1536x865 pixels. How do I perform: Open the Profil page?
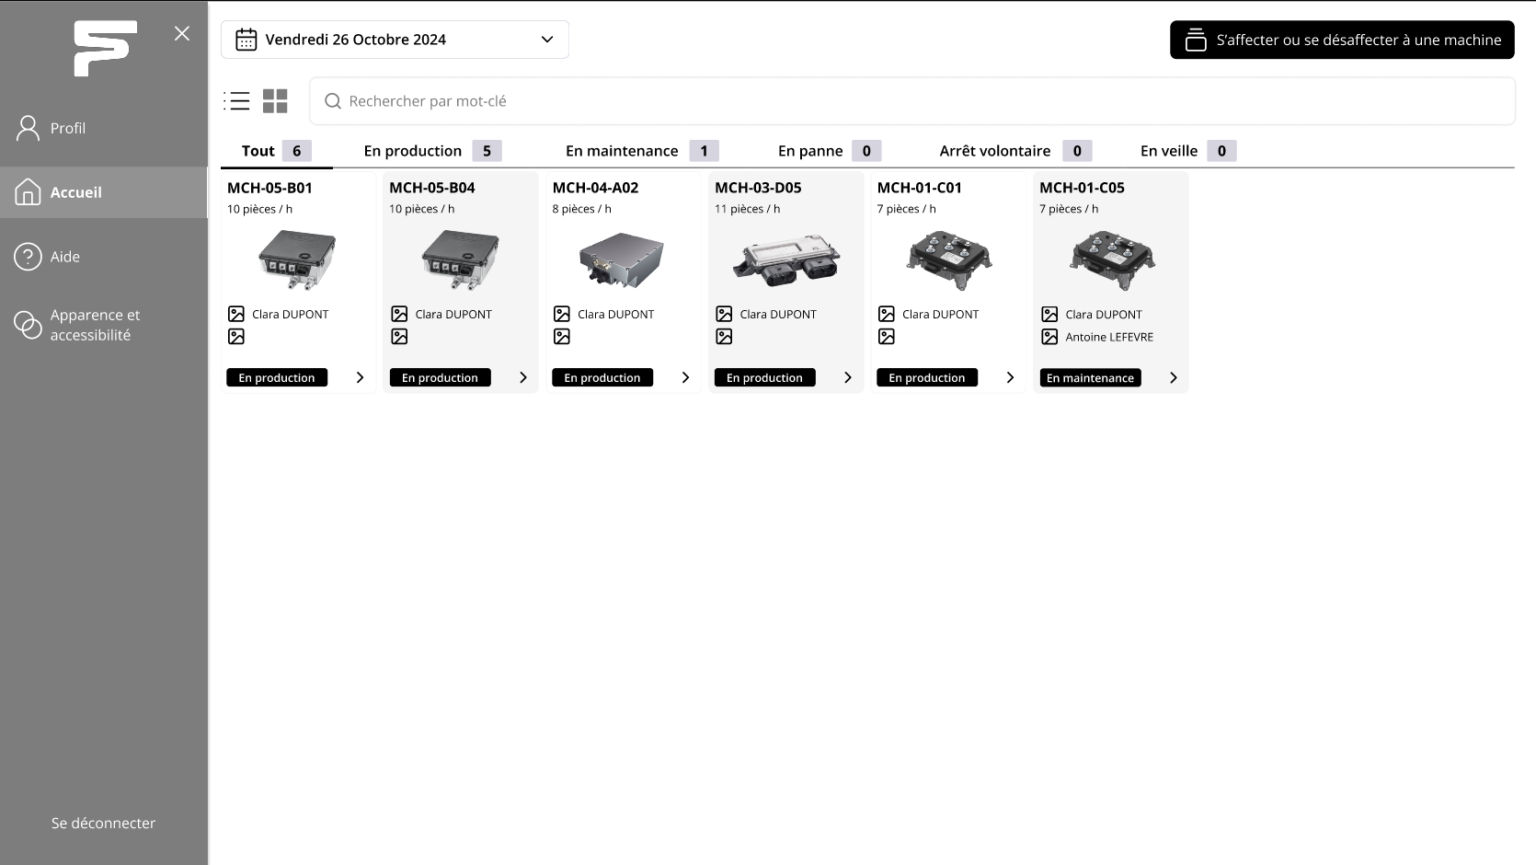coord(68,128)
